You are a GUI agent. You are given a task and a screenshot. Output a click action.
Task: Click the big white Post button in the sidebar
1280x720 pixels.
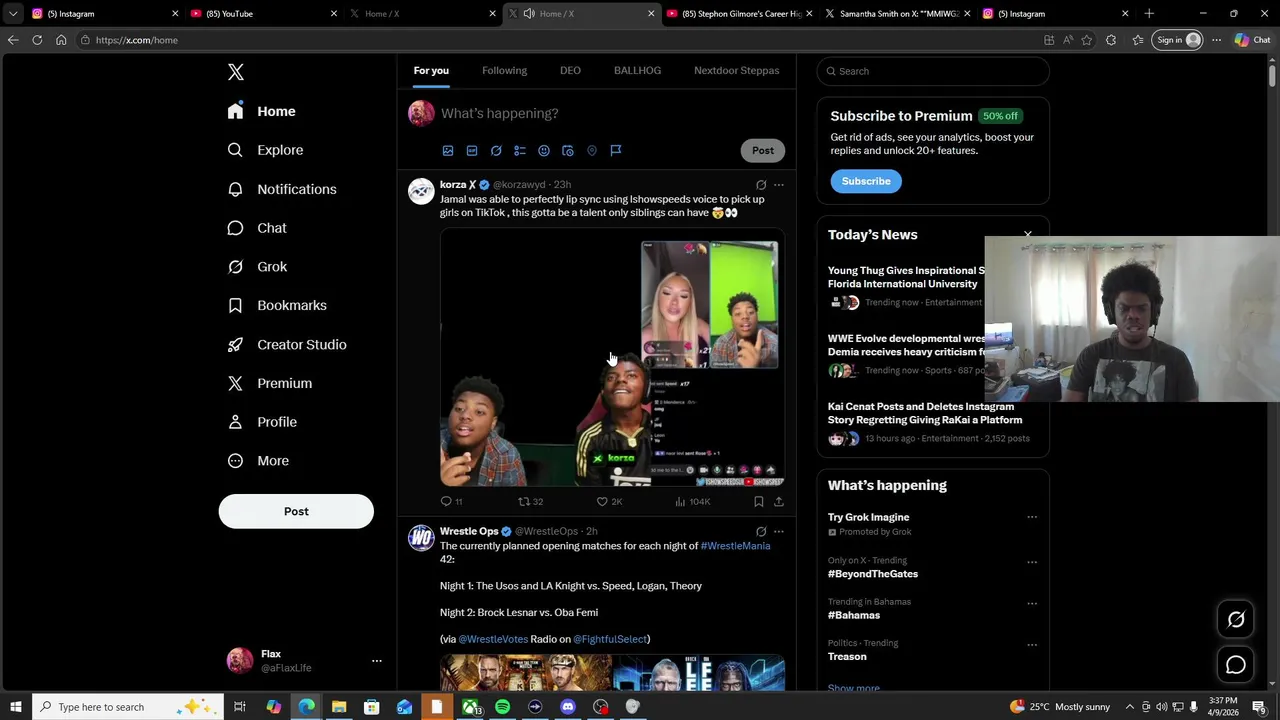click(x=296, y=511)
